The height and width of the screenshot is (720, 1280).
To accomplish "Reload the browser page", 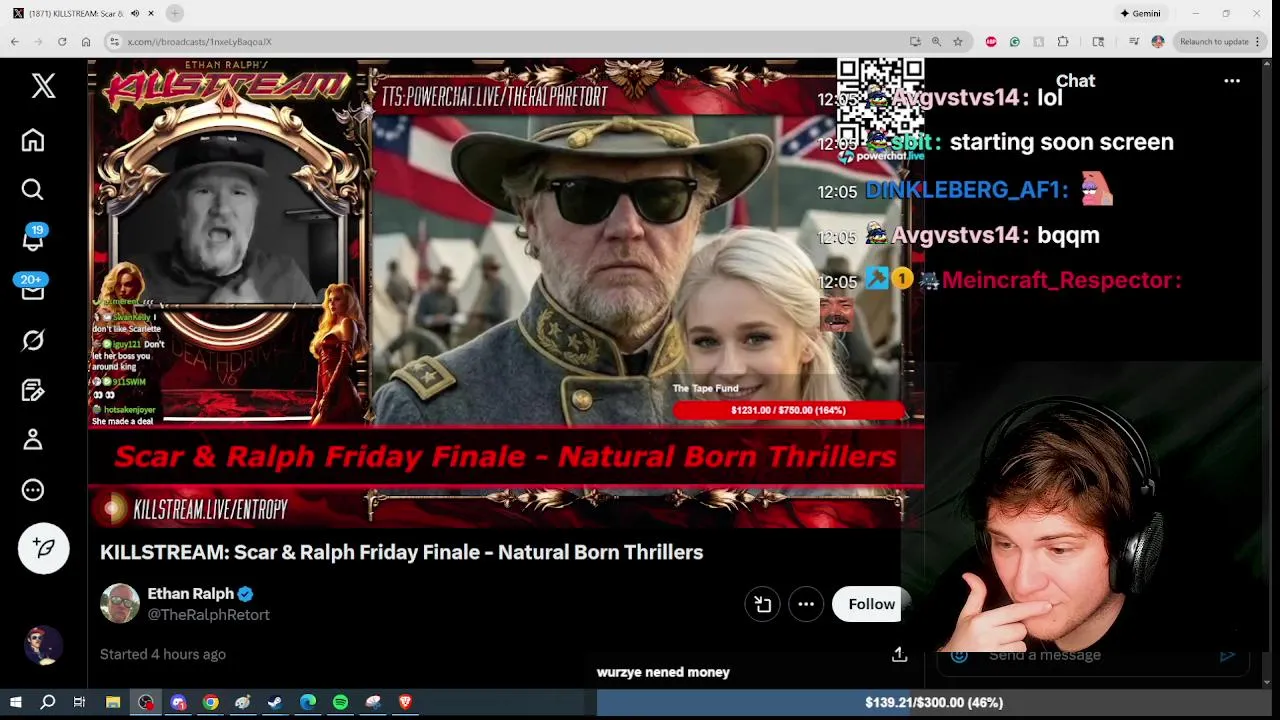I will pos(62,42).
